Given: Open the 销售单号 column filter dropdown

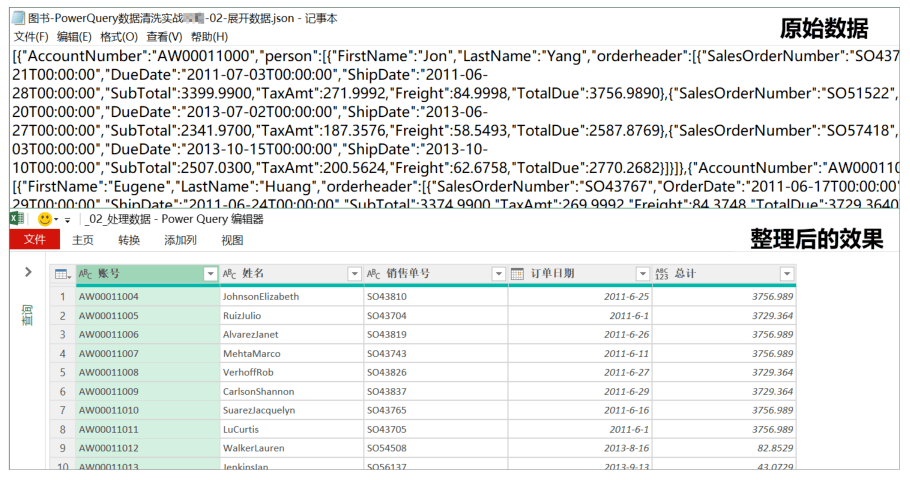Looking at the screenshot, I should [499, 274].
